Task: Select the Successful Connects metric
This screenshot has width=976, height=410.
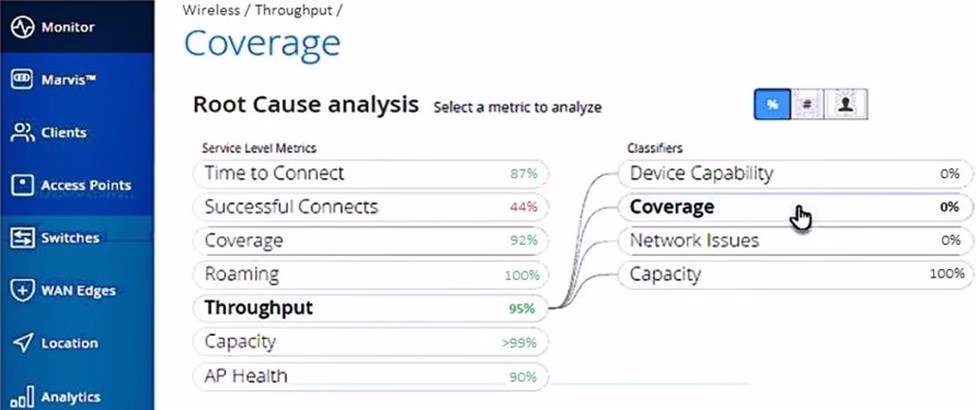Action: 370,207
